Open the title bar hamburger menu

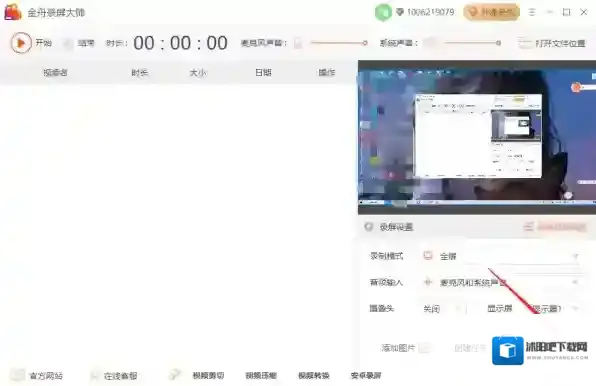pyautogui.click(x=532, y=12)
